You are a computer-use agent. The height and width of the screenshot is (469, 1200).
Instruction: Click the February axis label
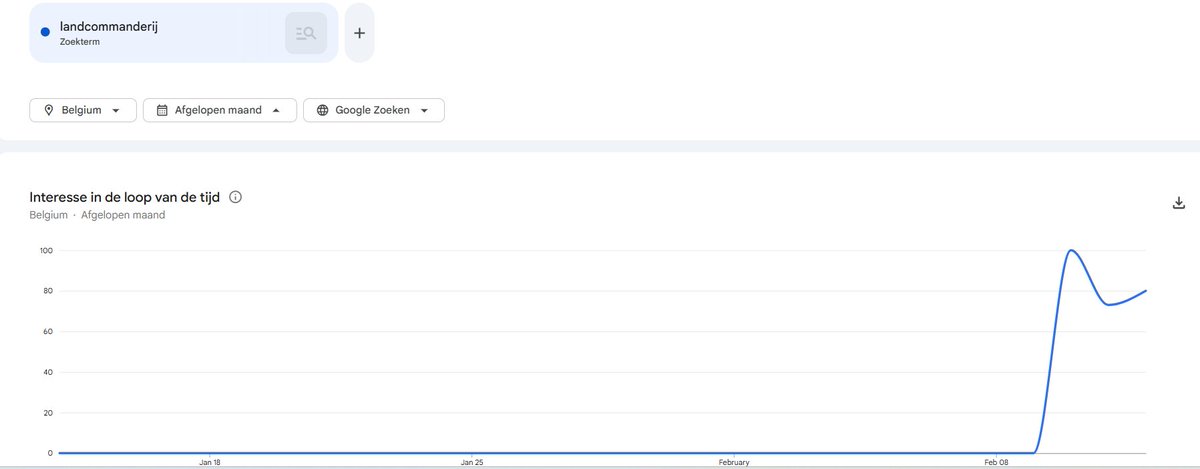(x=734, y=463)
